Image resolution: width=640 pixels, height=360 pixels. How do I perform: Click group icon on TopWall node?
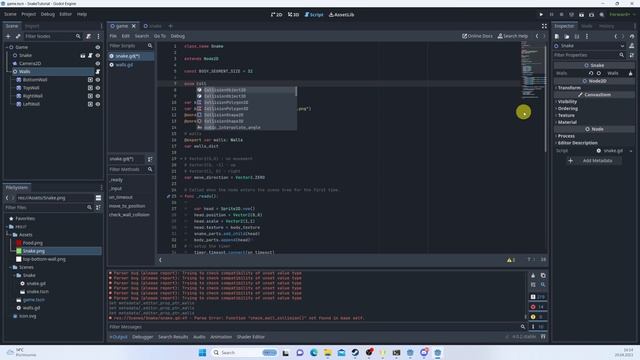[90, 88]
